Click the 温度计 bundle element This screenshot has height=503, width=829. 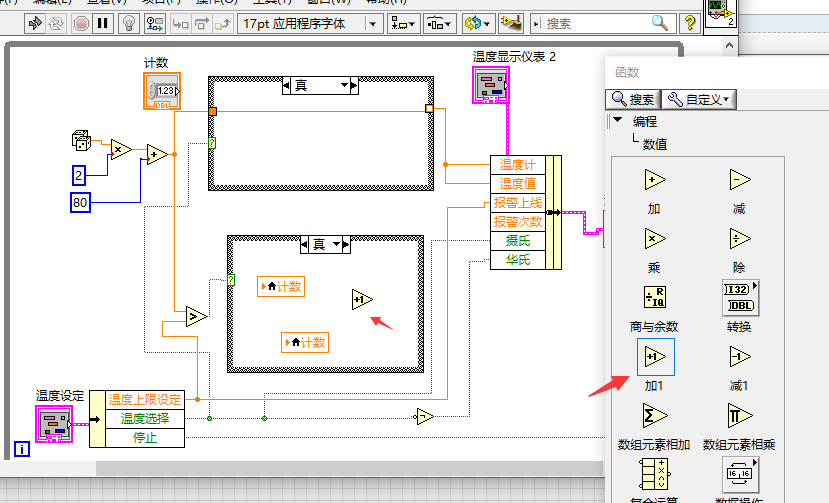(x=518, y=165)
